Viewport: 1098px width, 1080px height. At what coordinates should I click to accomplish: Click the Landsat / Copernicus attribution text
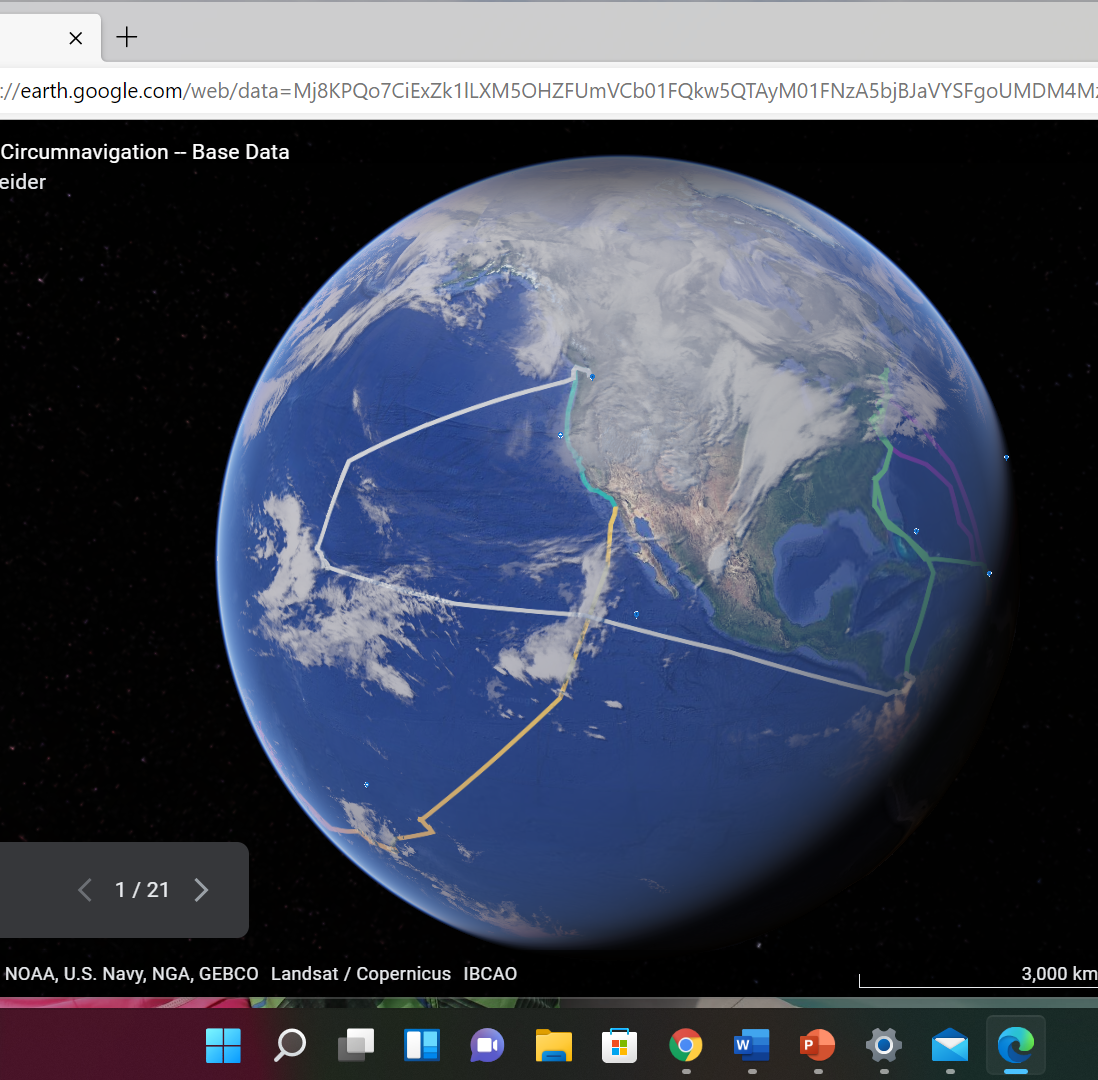[360, 974]
